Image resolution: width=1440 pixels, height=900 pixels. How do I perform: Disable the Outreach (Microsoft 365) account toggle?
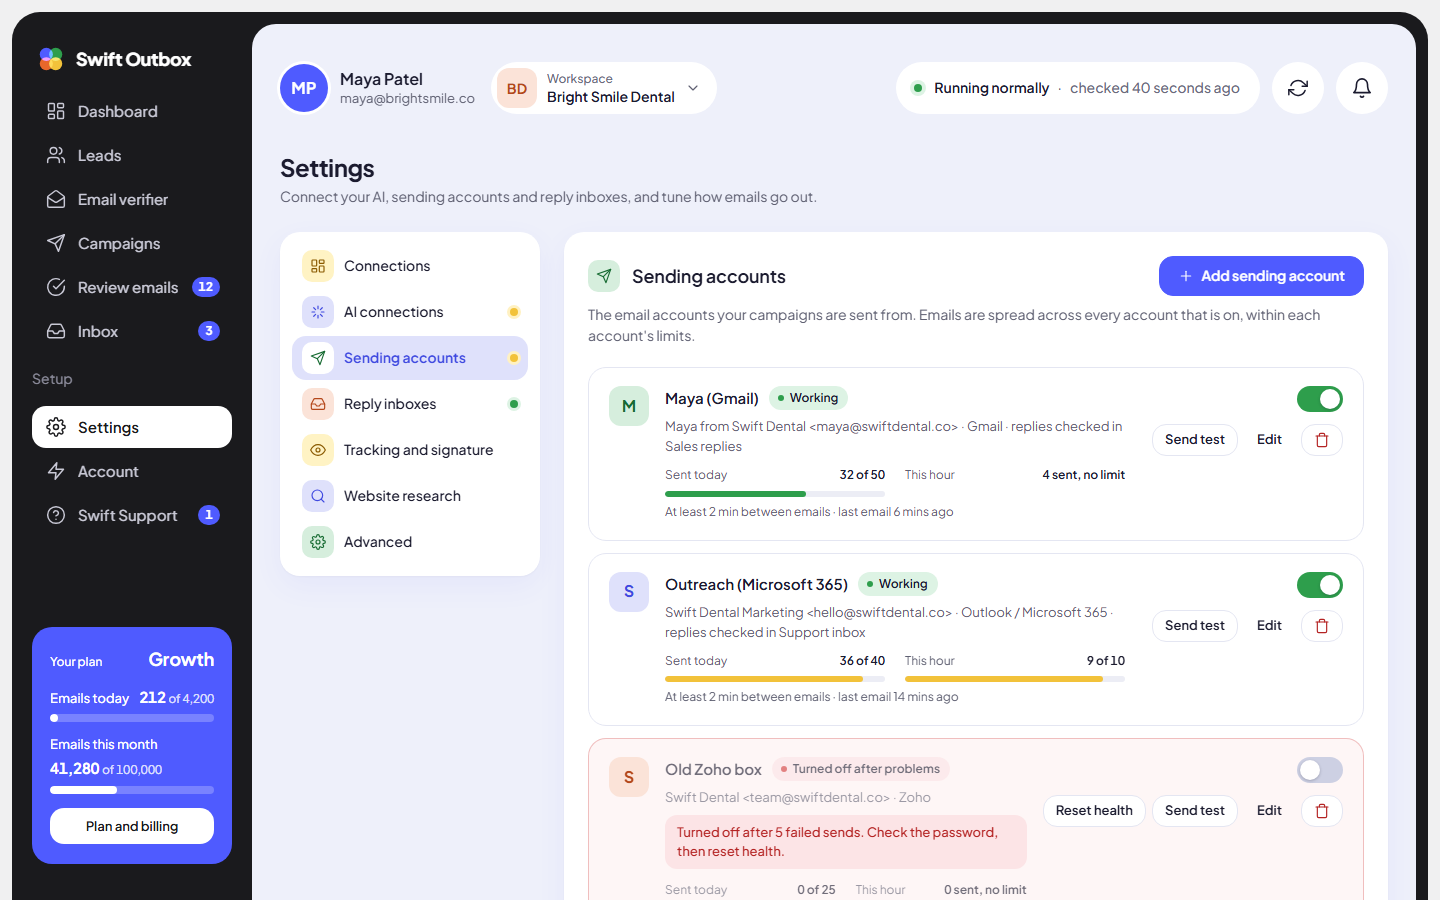(1320, 585)
